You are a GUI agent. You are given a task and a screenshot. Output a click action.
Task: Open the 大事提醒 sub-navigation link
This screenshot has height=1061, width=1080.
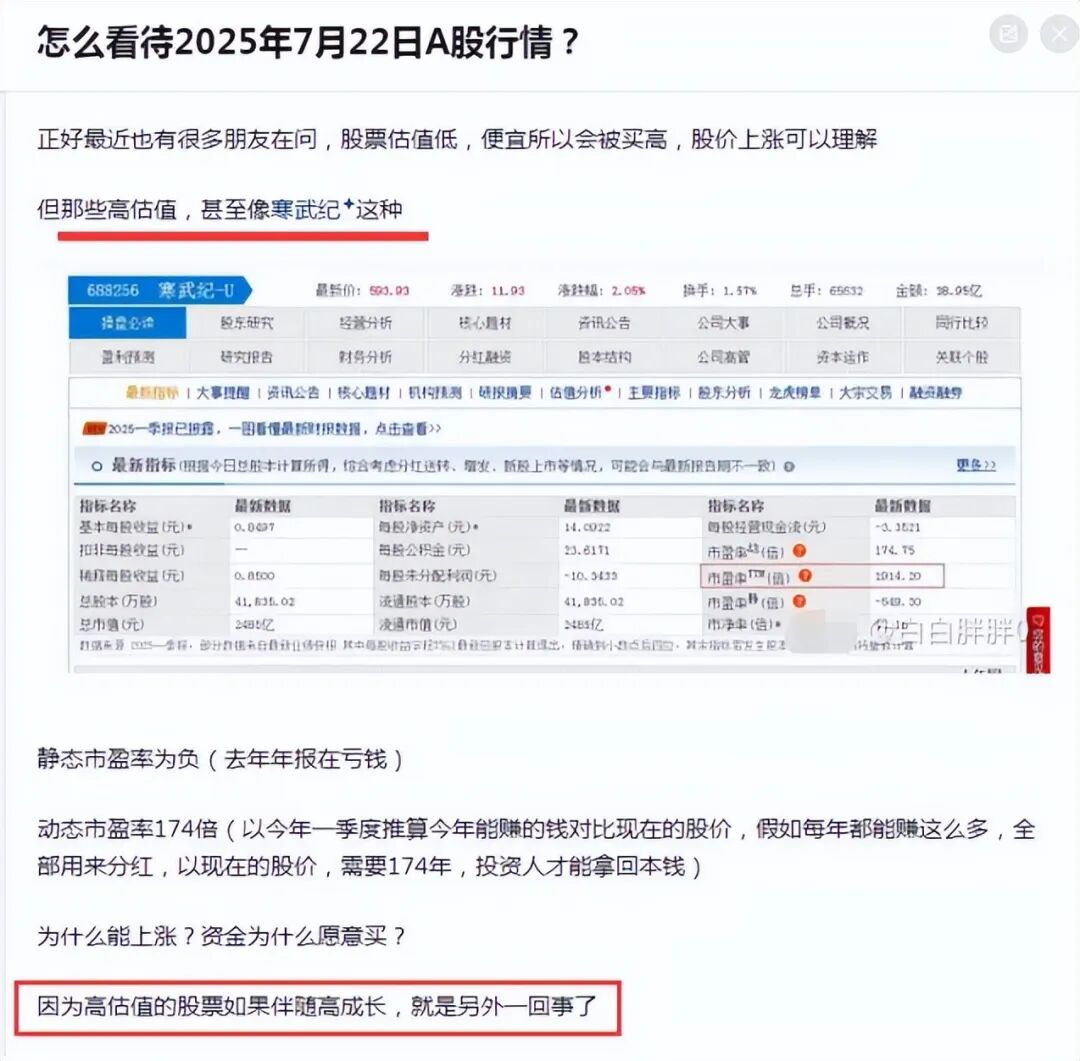tap(222, 393)
